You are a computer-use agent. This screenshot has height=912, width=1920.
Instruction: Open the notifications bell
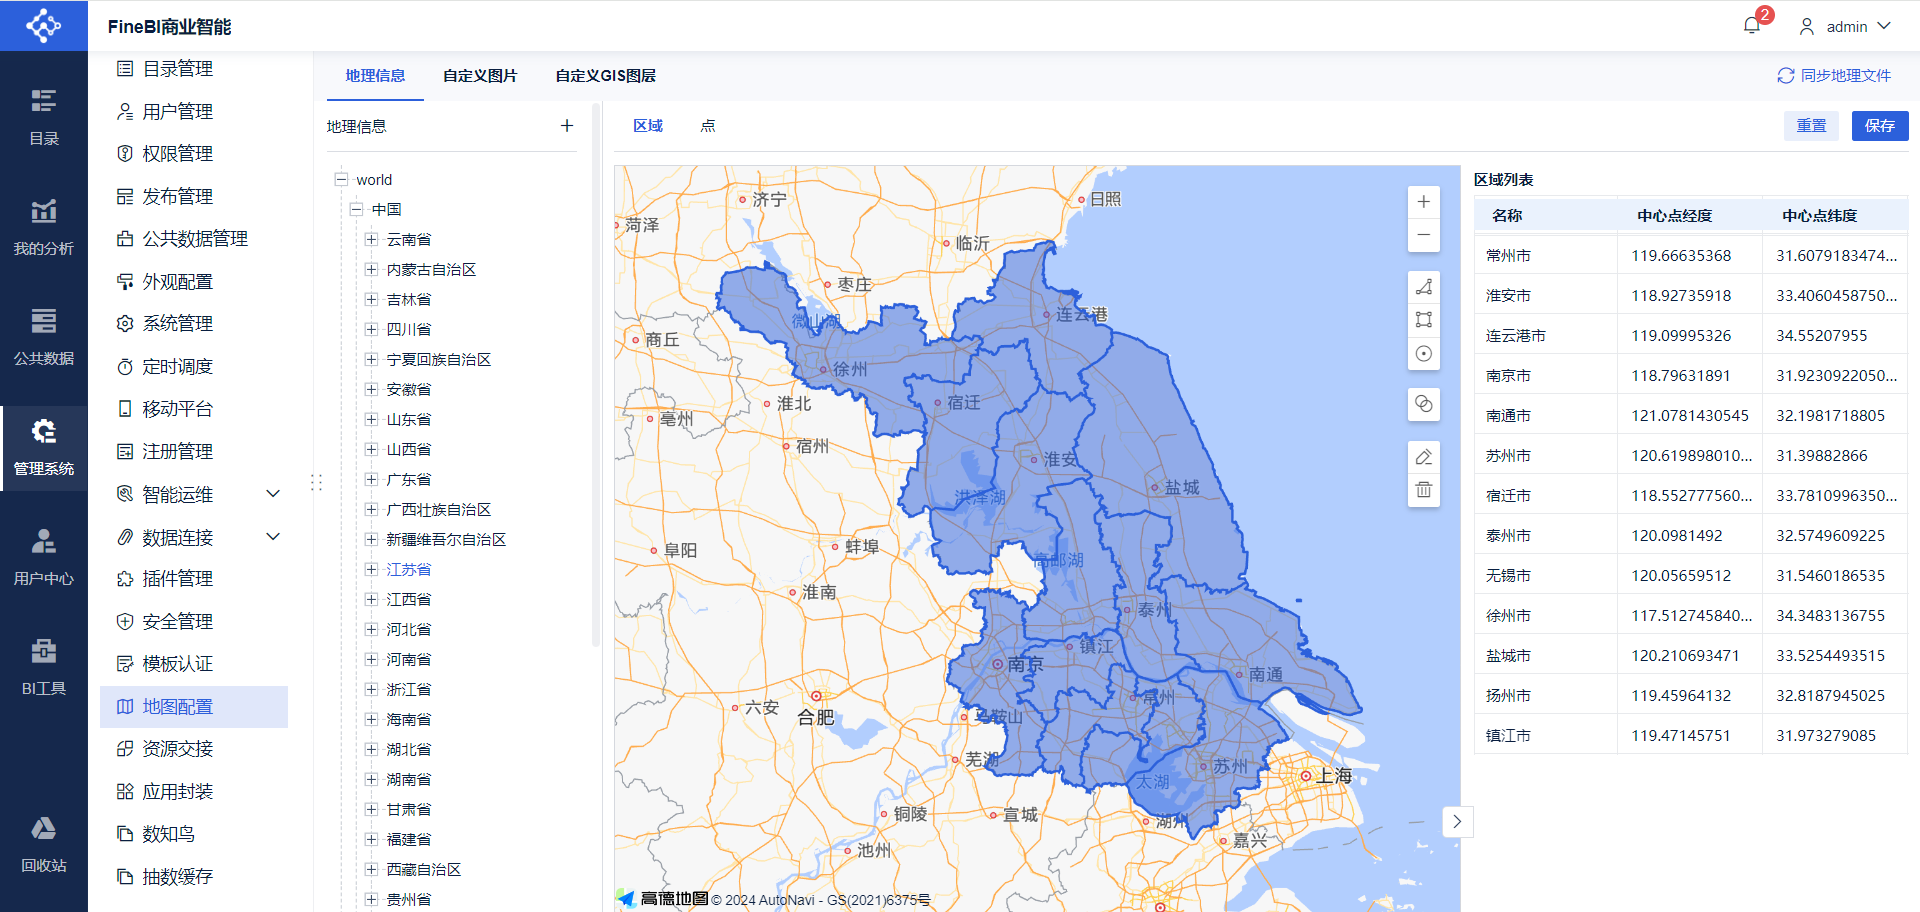[1752, 26]
